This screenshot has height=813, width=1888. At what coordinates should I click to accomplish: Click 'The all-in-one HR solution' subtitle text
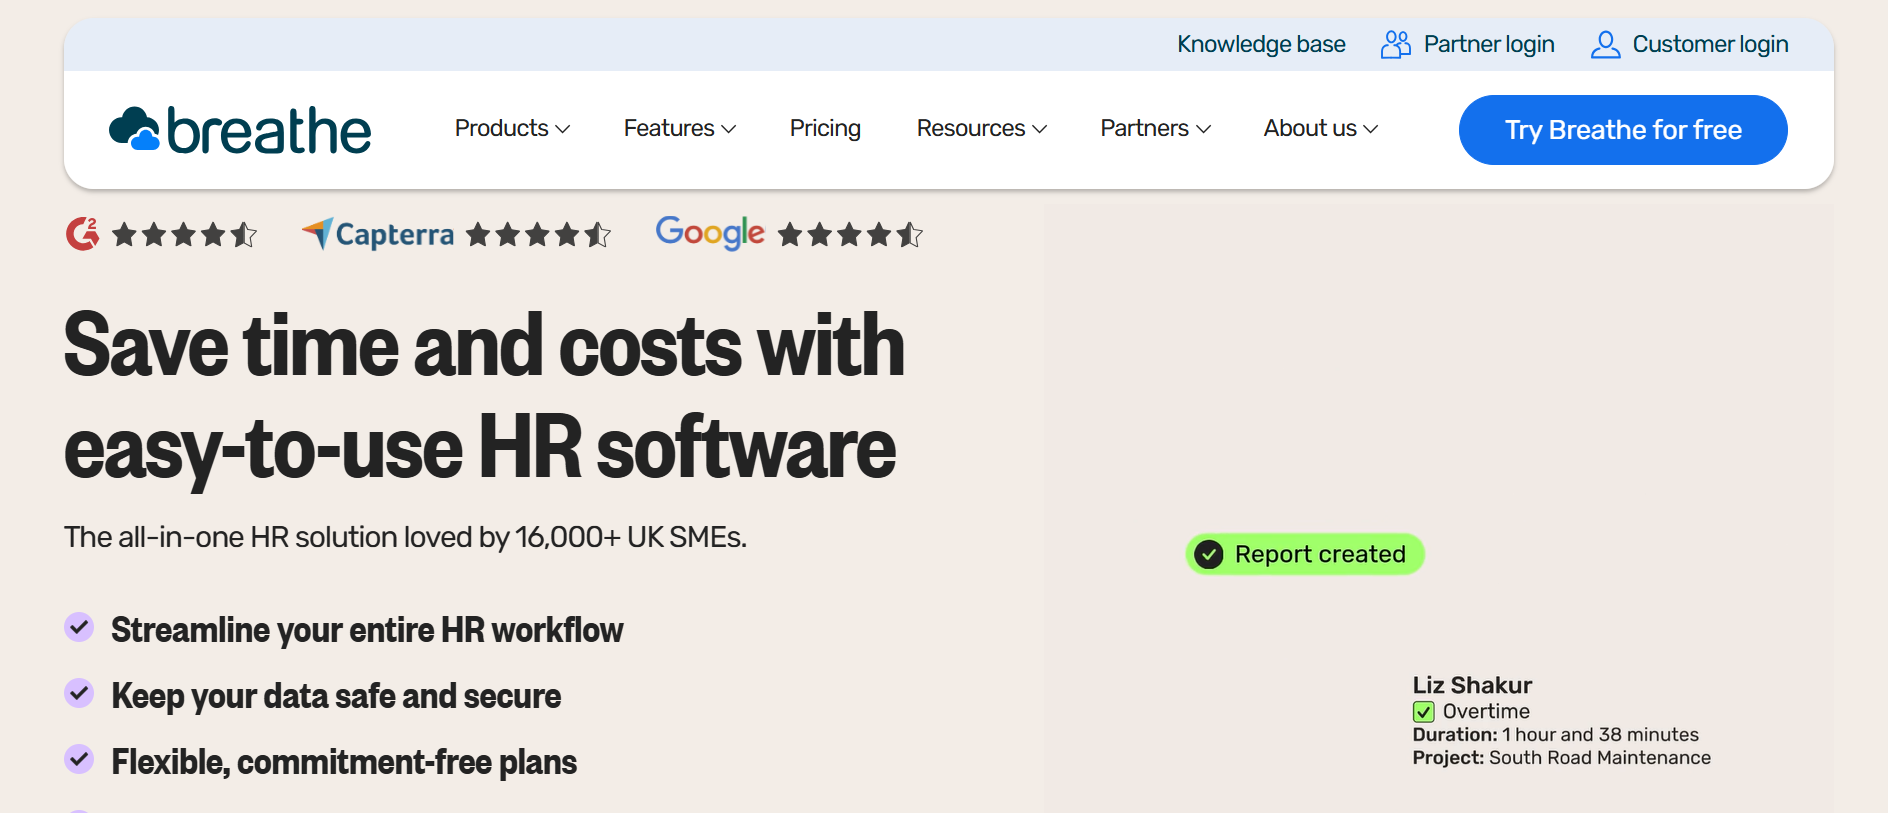[405, 537]
